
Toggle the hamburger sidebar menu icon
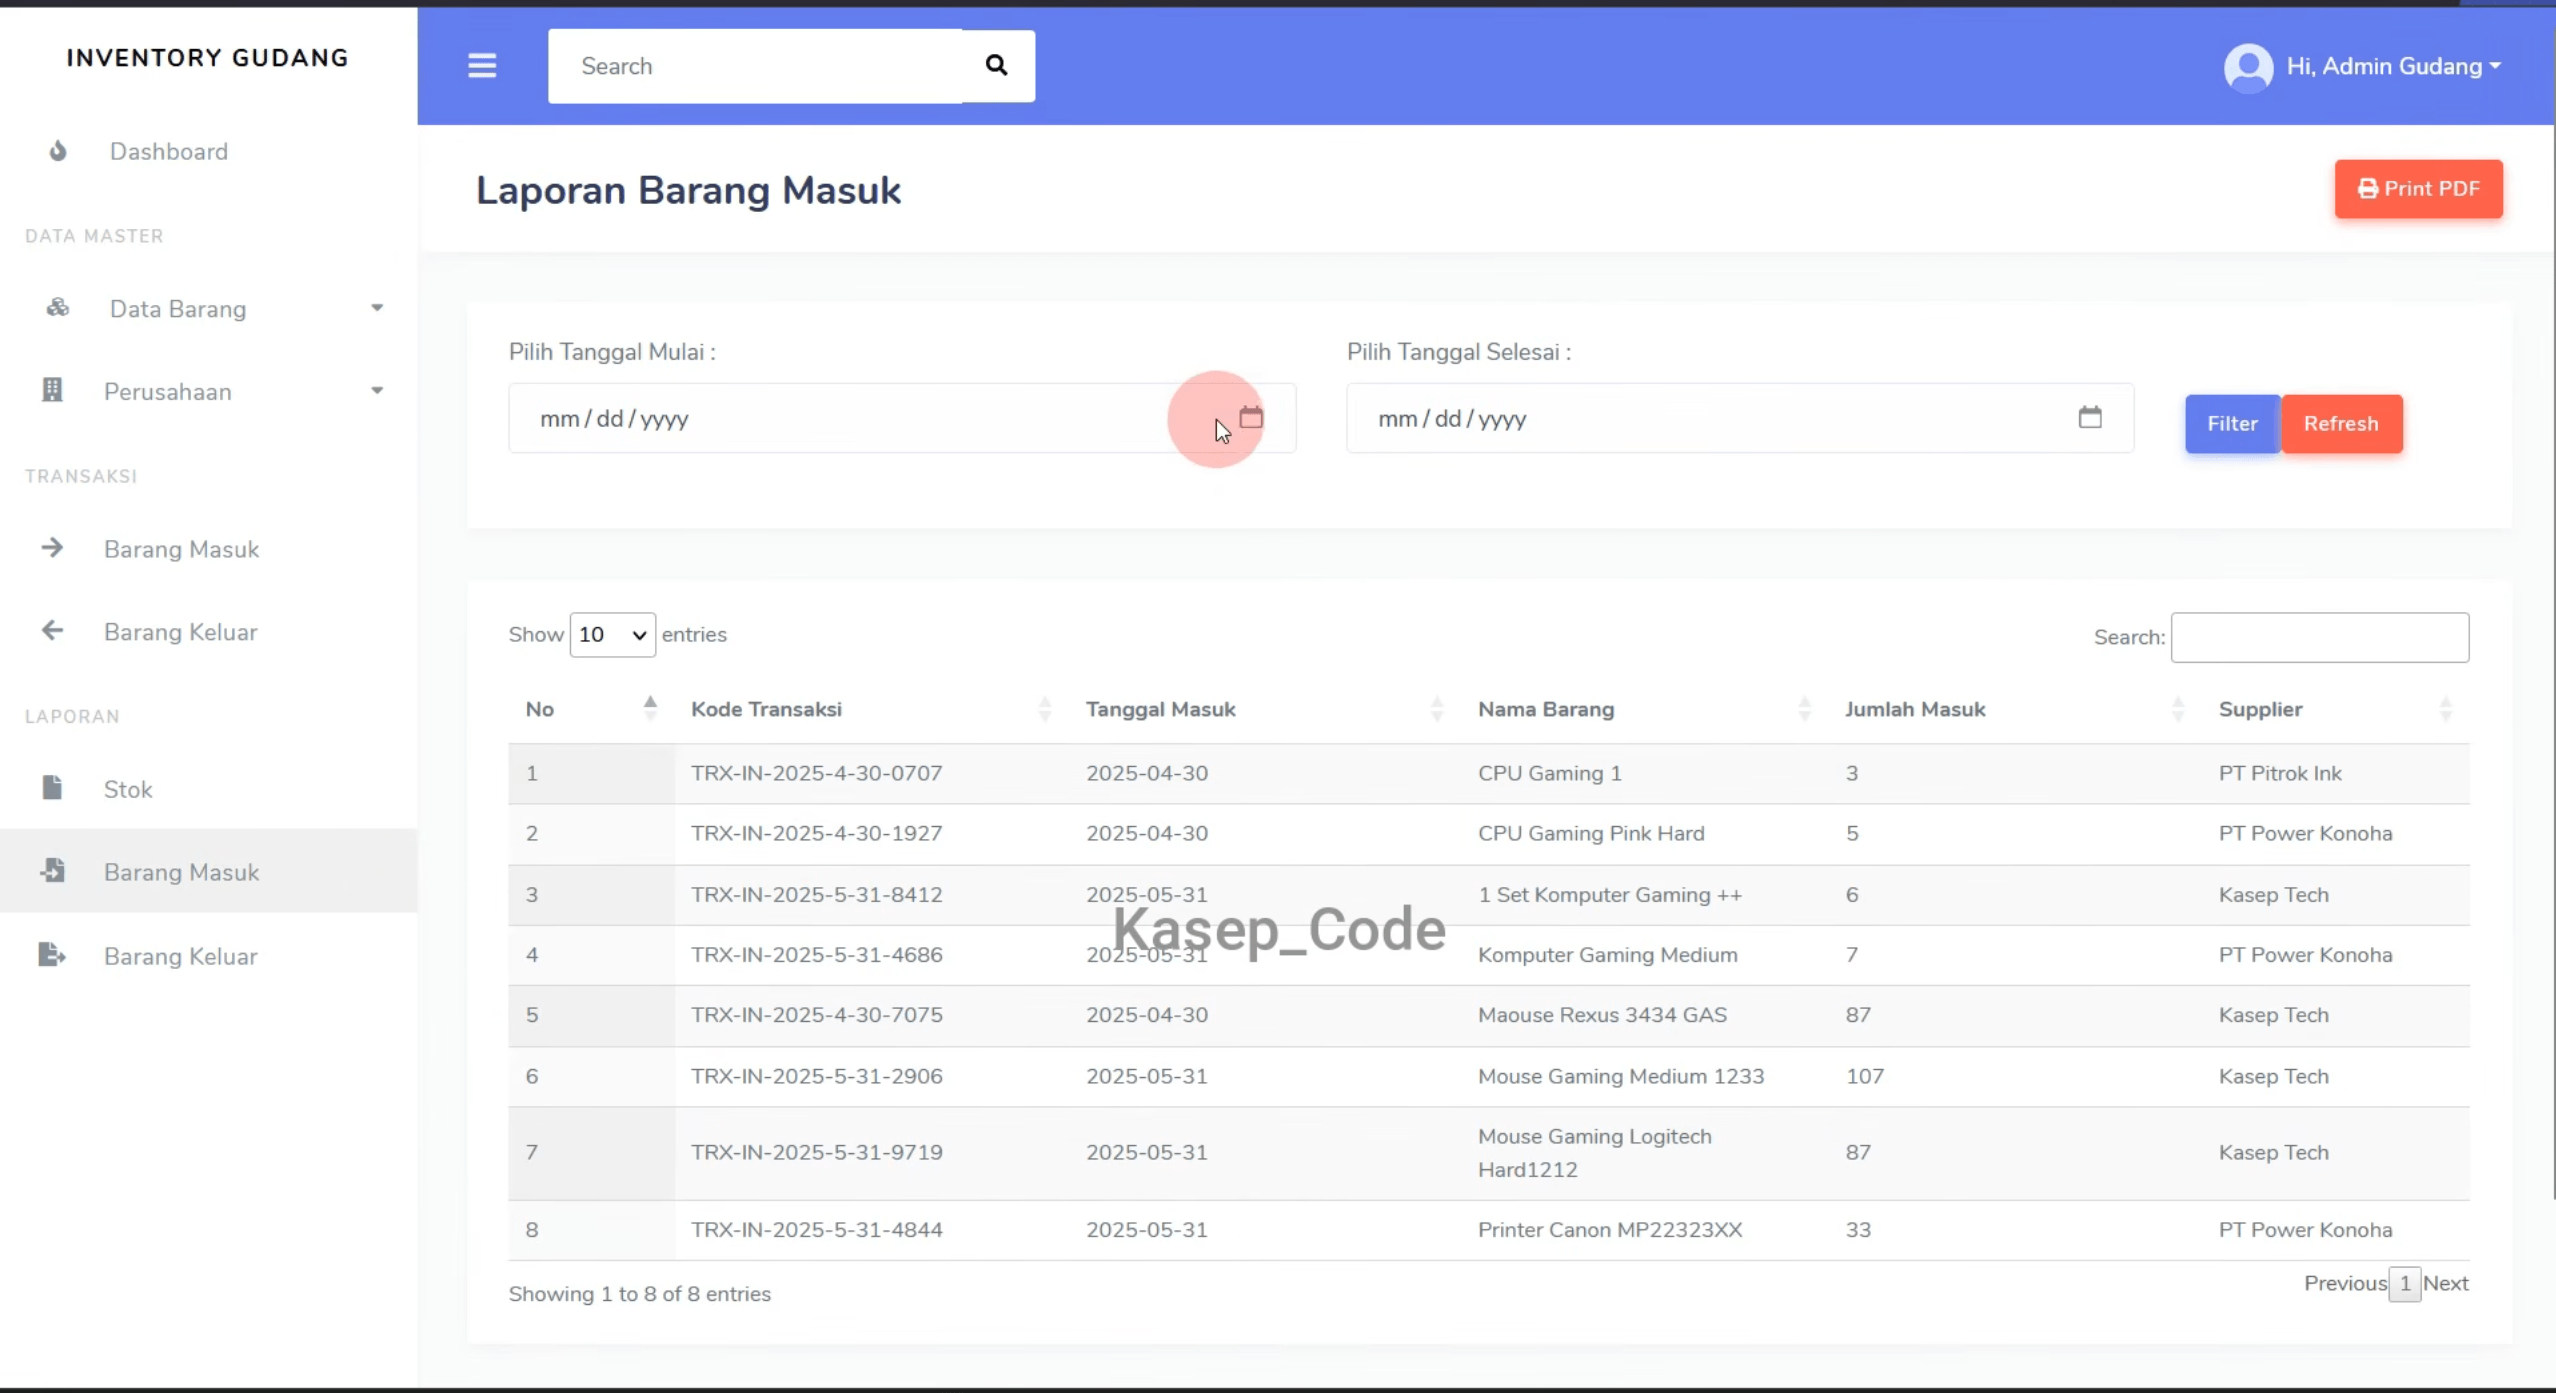pyautogui.click(x=482, y=66)
